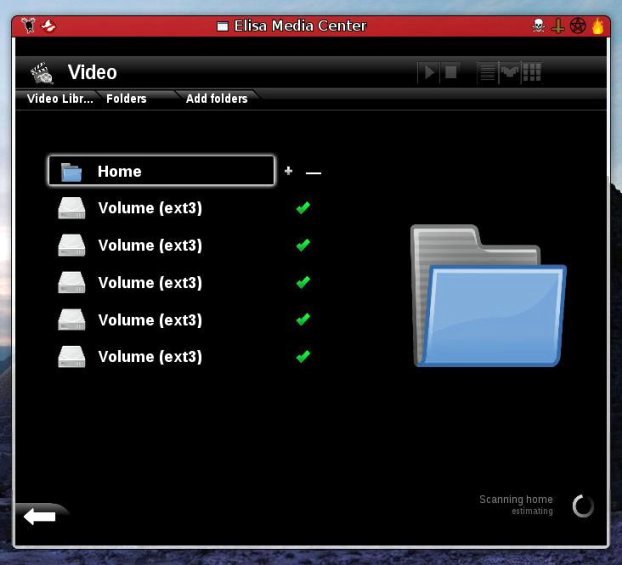
Task: Toggle the green checkmark of fourth Volume (ext3)
Action: [x=303, y=319]
